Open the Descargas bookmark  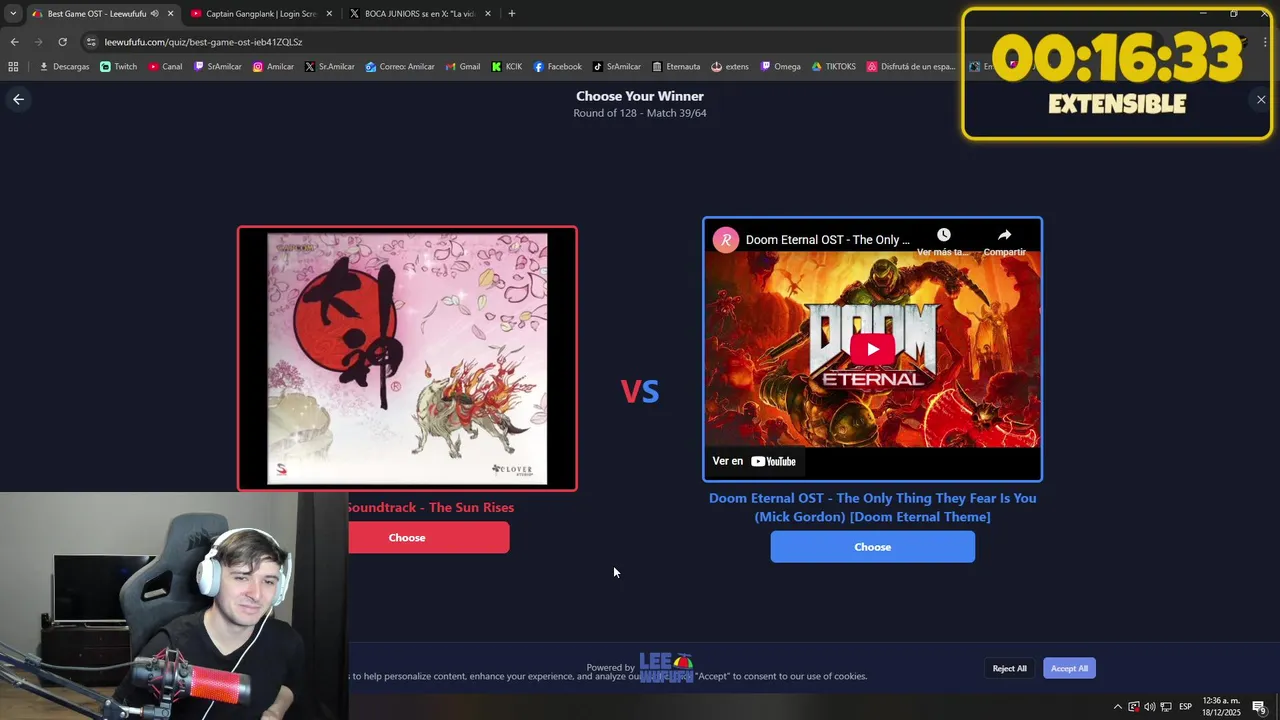[64, 67]
